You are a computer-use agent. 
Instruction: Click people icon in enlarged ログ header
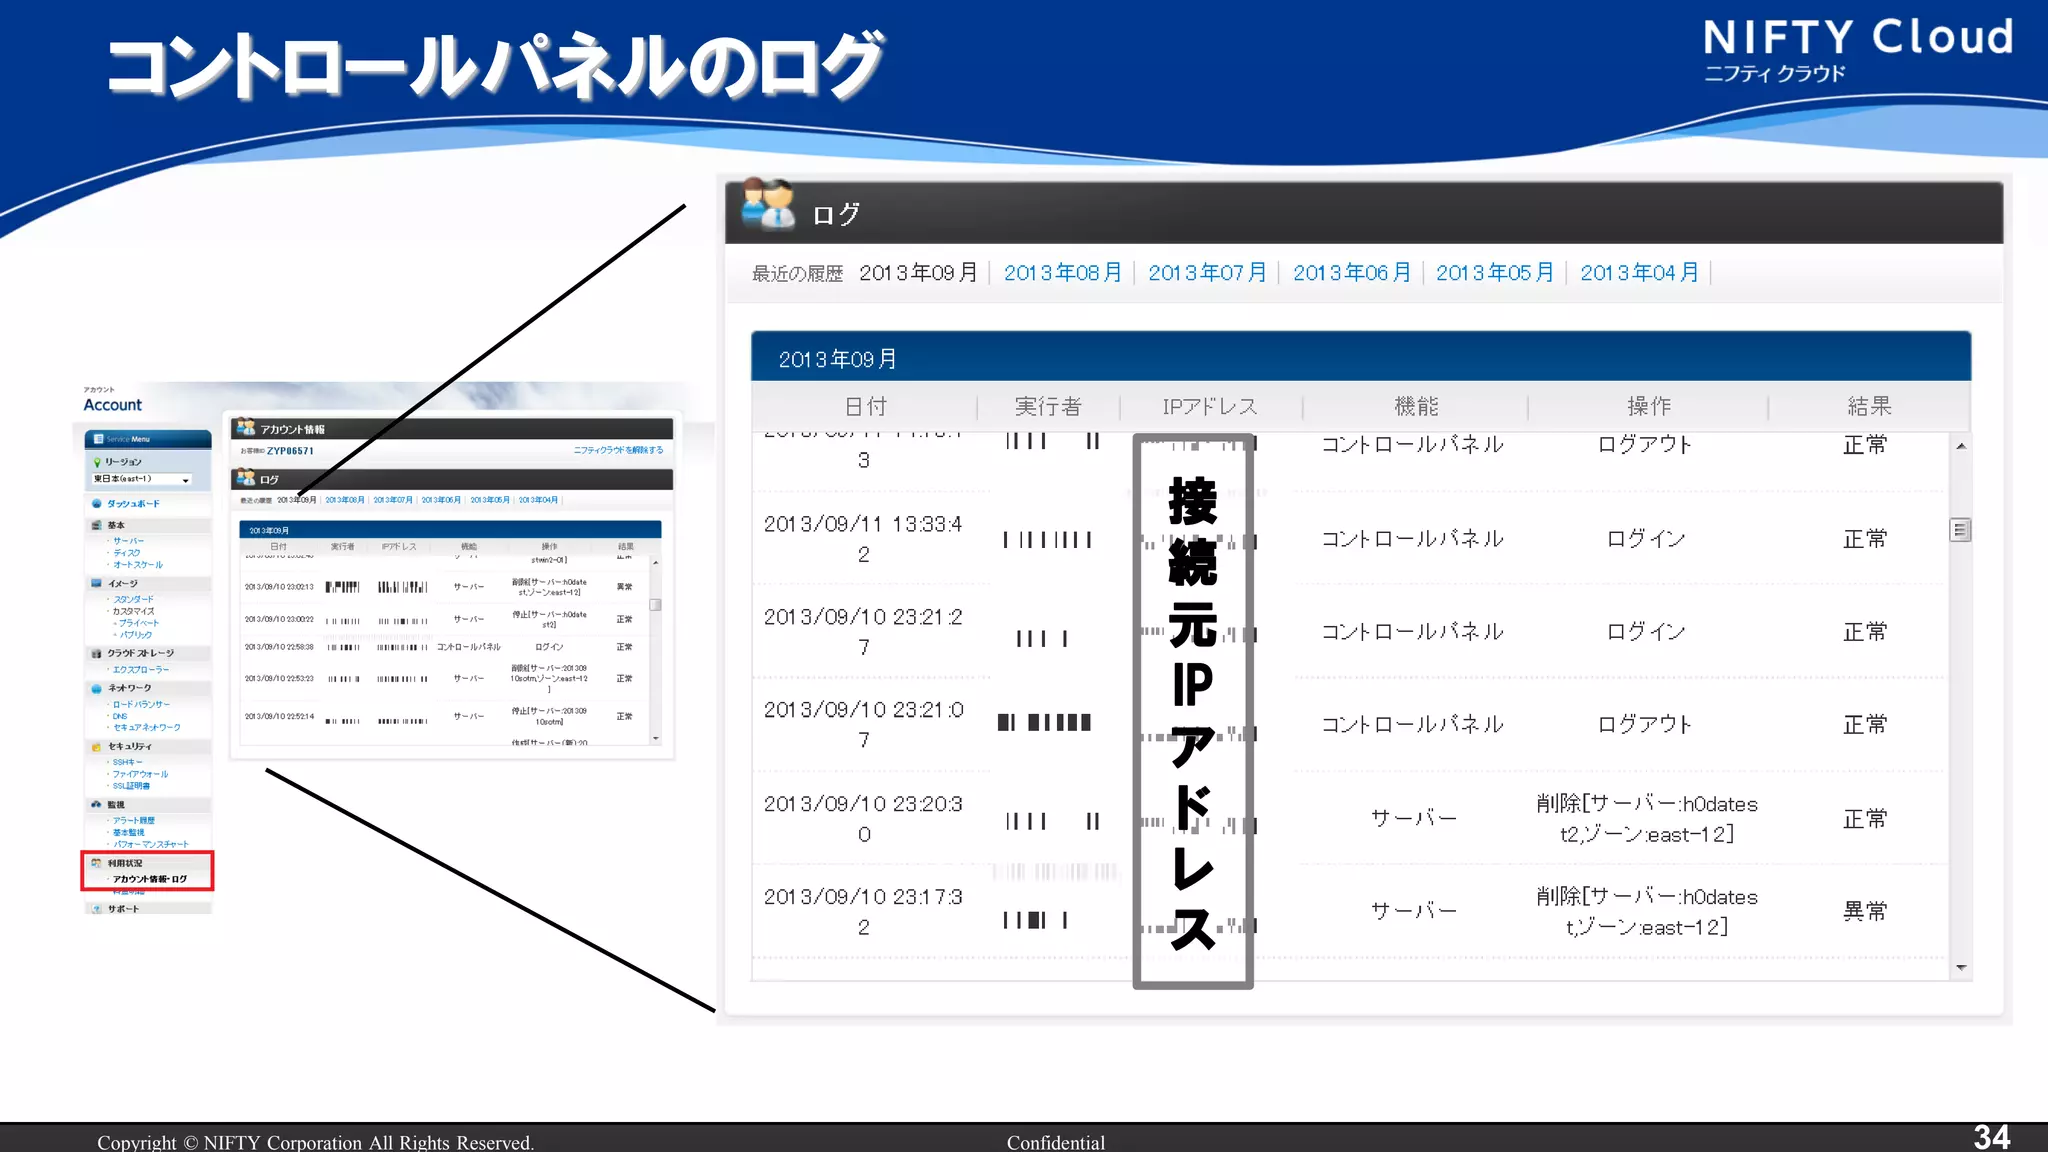[x=768, y=204]
